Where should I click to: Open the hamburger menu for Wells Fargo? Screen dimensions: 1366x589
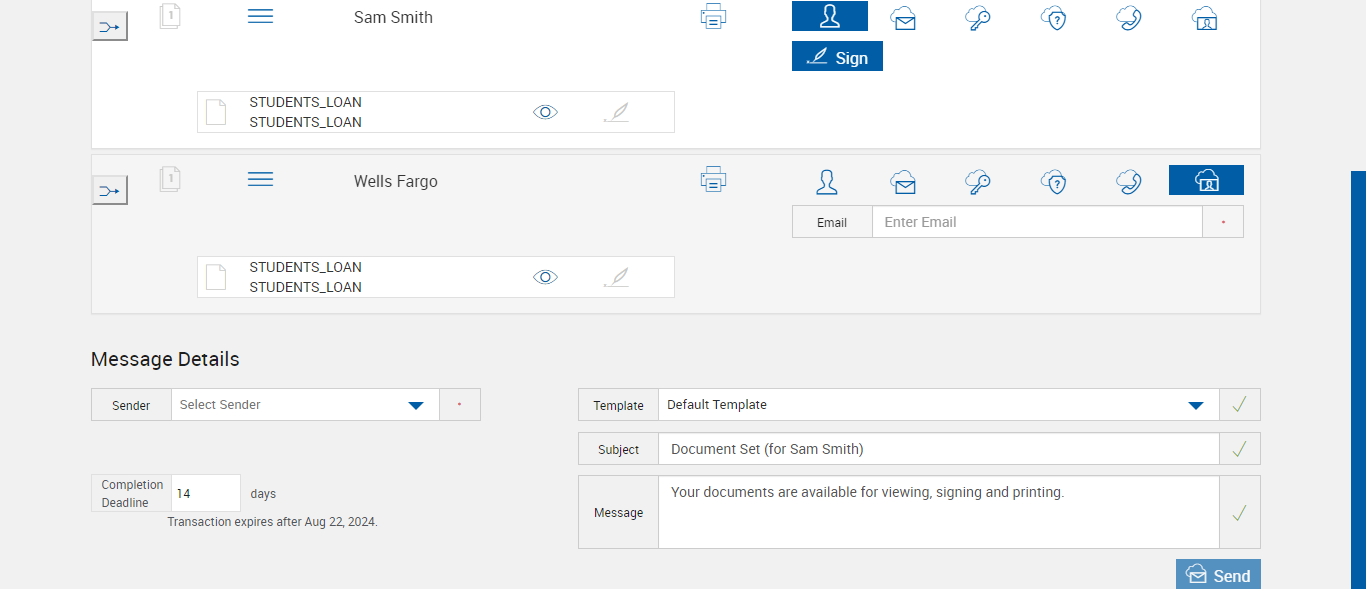tap(260, 179)
